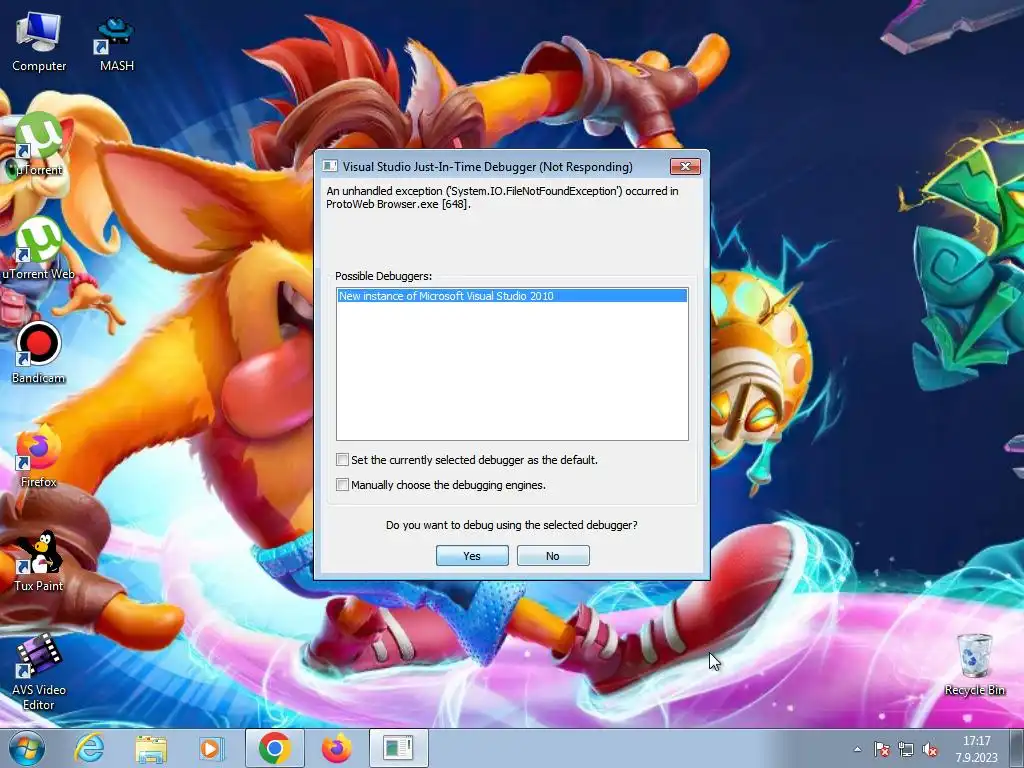Select the Recycle Bin icon
The width and height of the screenshot is (1024, 768).
[974, 665]
